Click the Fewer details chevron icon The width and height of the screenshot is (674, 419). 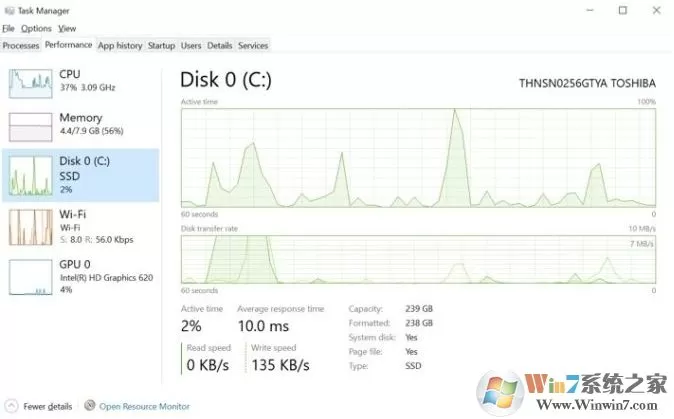coord(11,406)
